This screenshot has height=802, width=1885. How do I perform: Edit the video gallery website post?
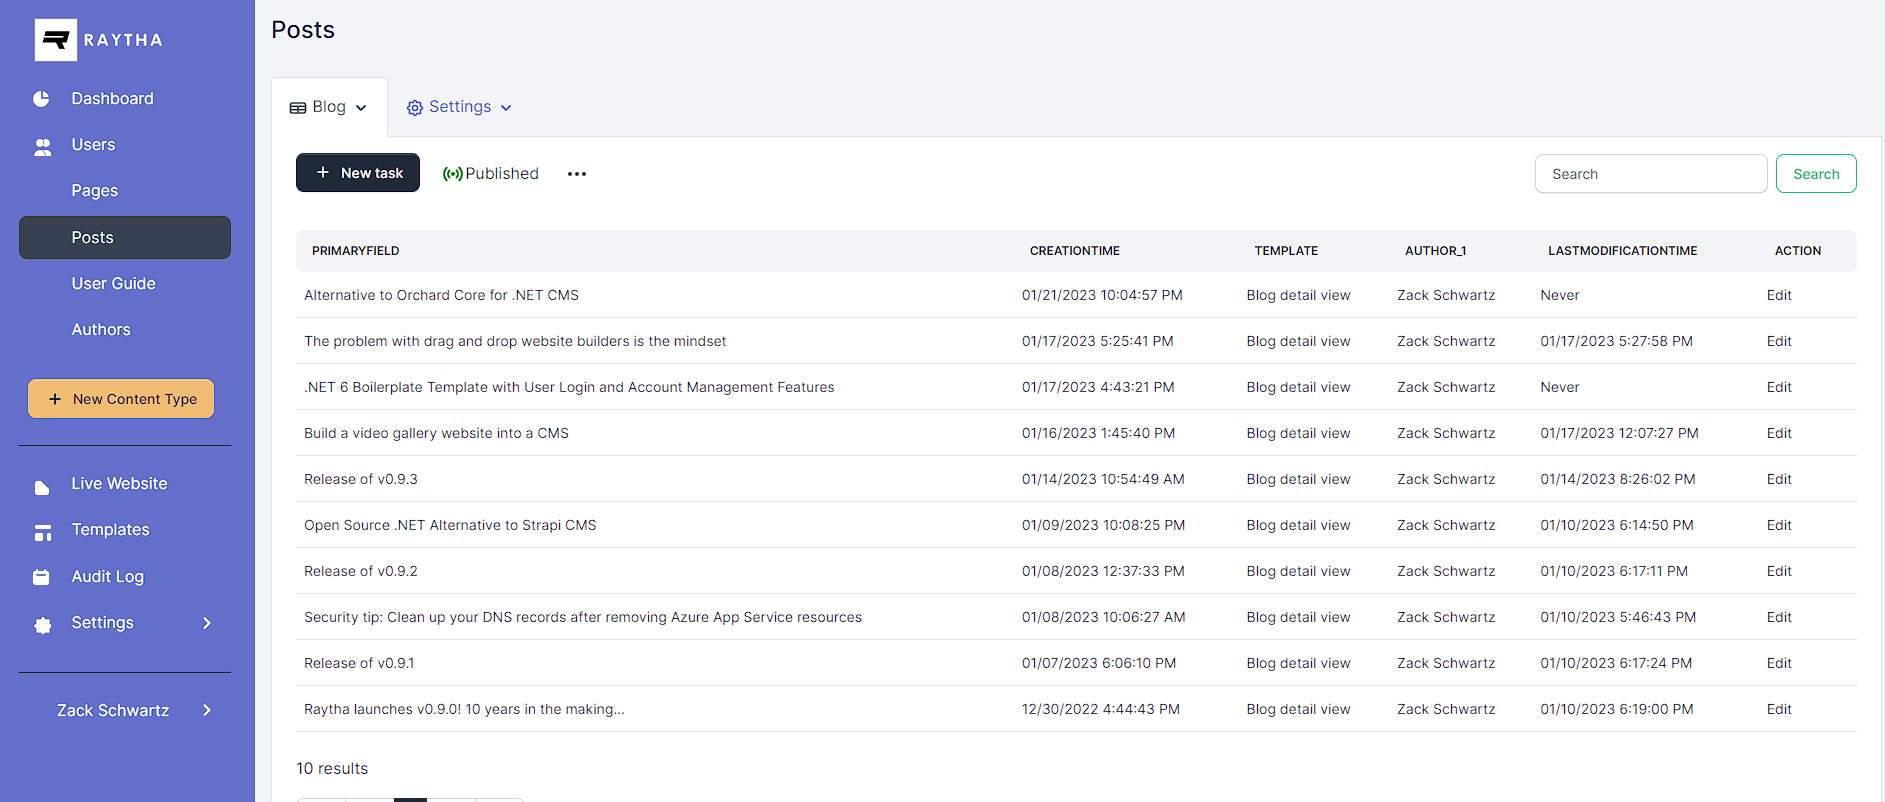coord(1779,434)
